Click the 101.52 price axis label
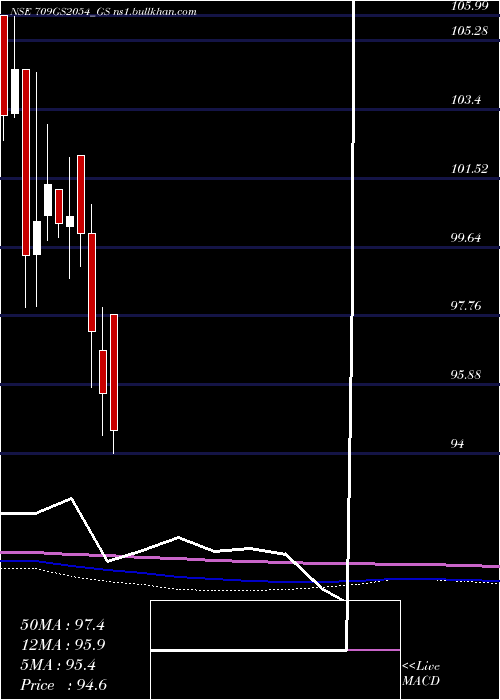The height and width of the screenshot is (700, 500). point(469,169)
